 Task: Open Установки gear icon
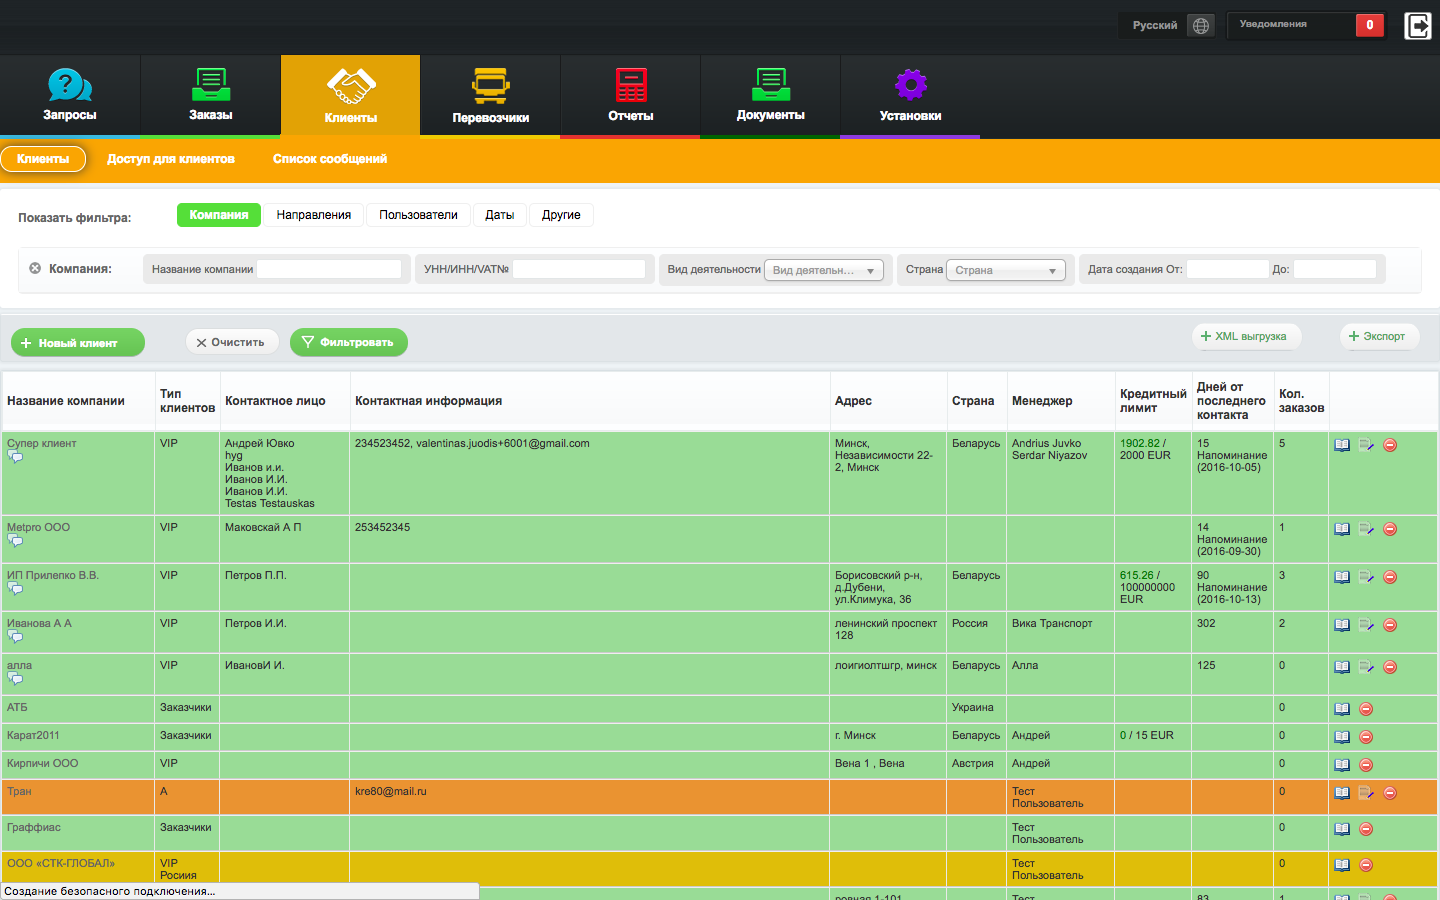coord(910,86)
